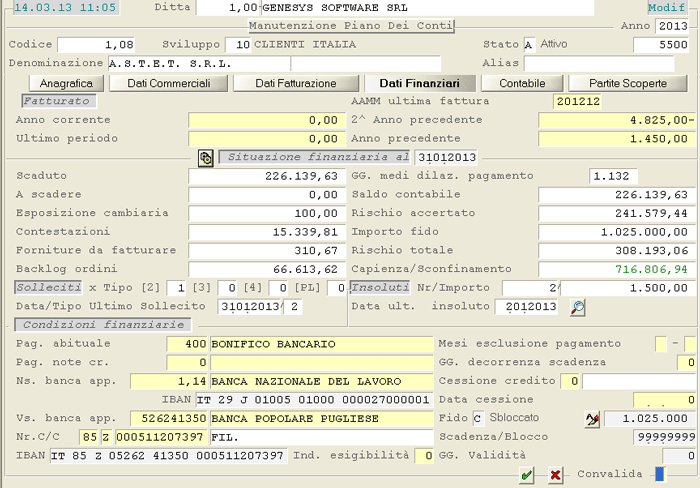This screenshot has height=488, width=700.
Task: Open the Anagrafica tab
Action: (67, 83)
